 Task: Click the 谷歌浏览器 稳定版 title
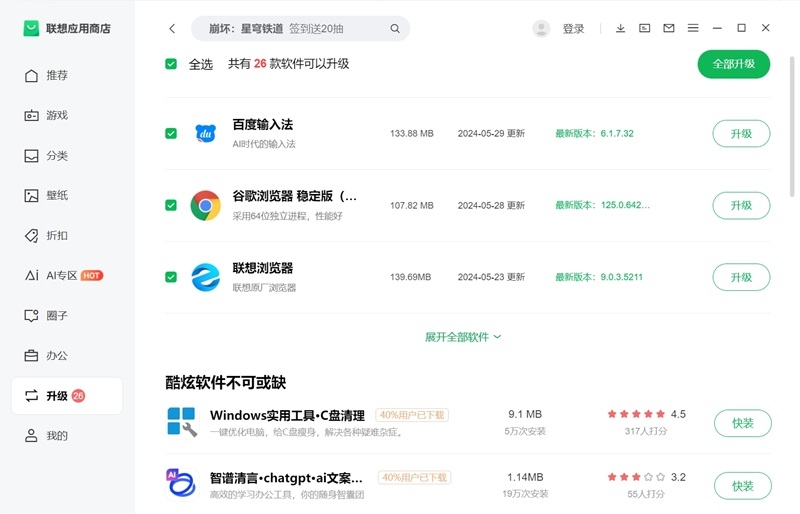[295, 196]
